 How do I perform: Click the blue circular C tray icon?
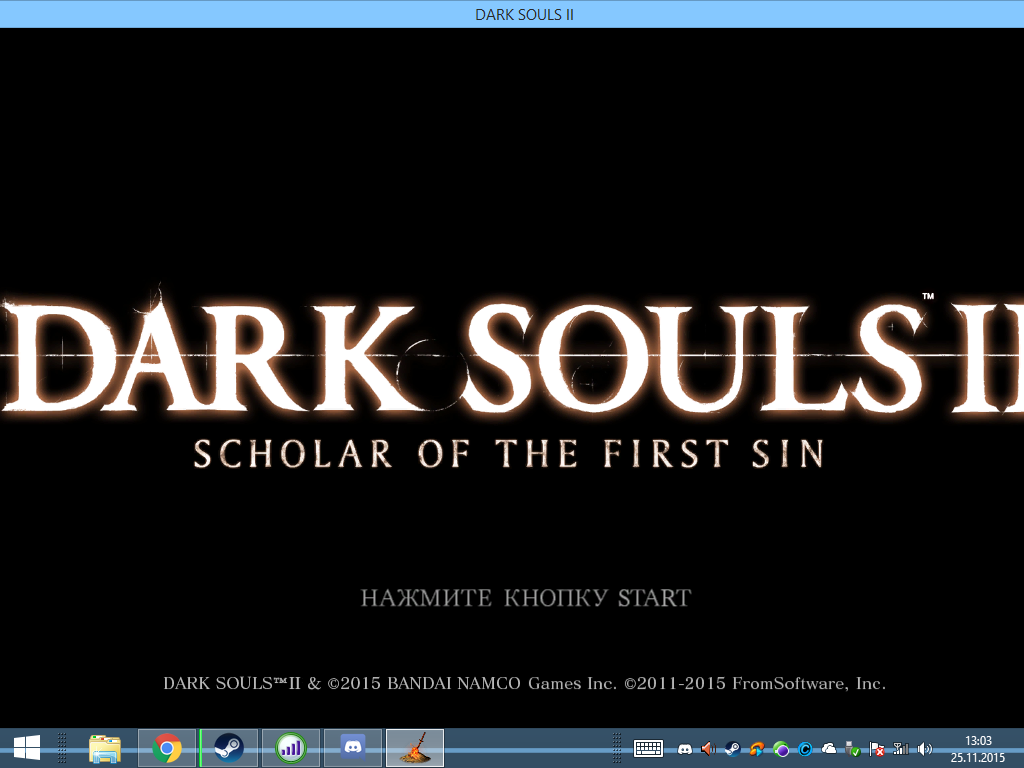[805, 749]
